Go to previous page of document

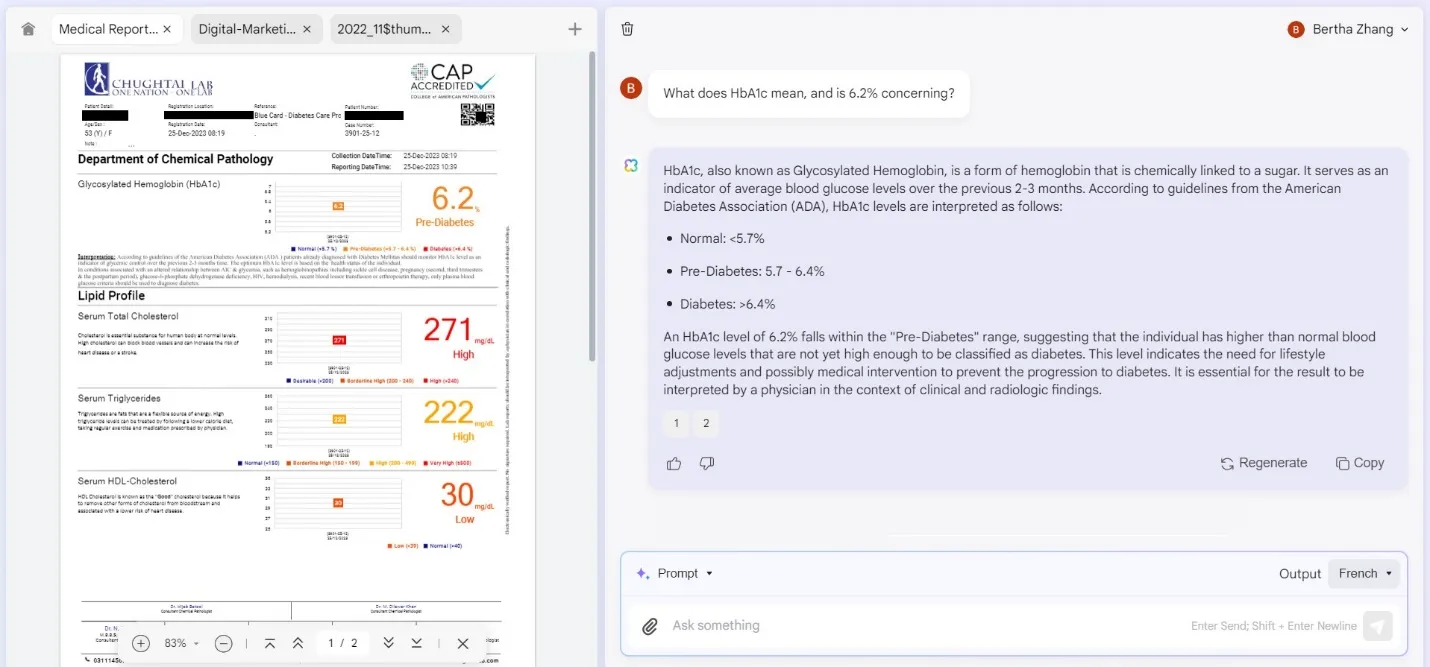pyautogui.click(x=298, y=643)
